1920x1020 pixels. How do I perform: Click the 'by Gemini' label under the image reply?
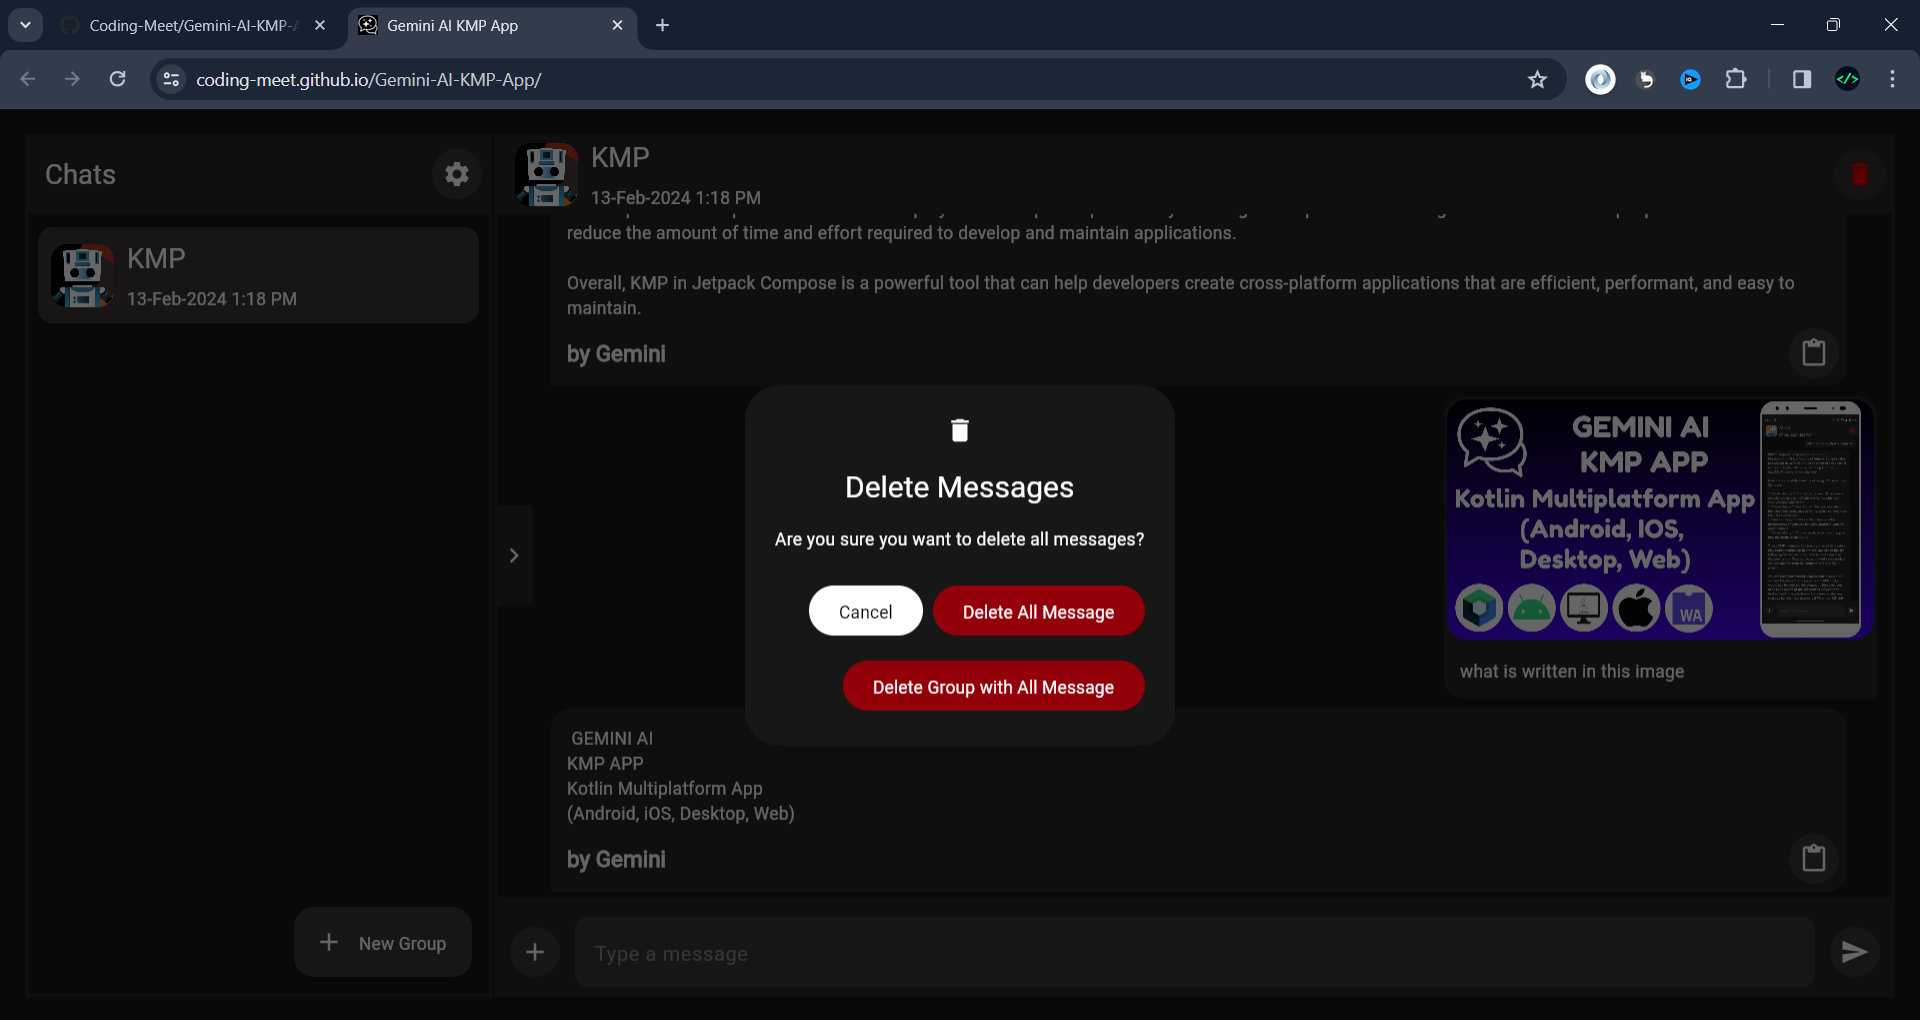click(x=615, y=859)
